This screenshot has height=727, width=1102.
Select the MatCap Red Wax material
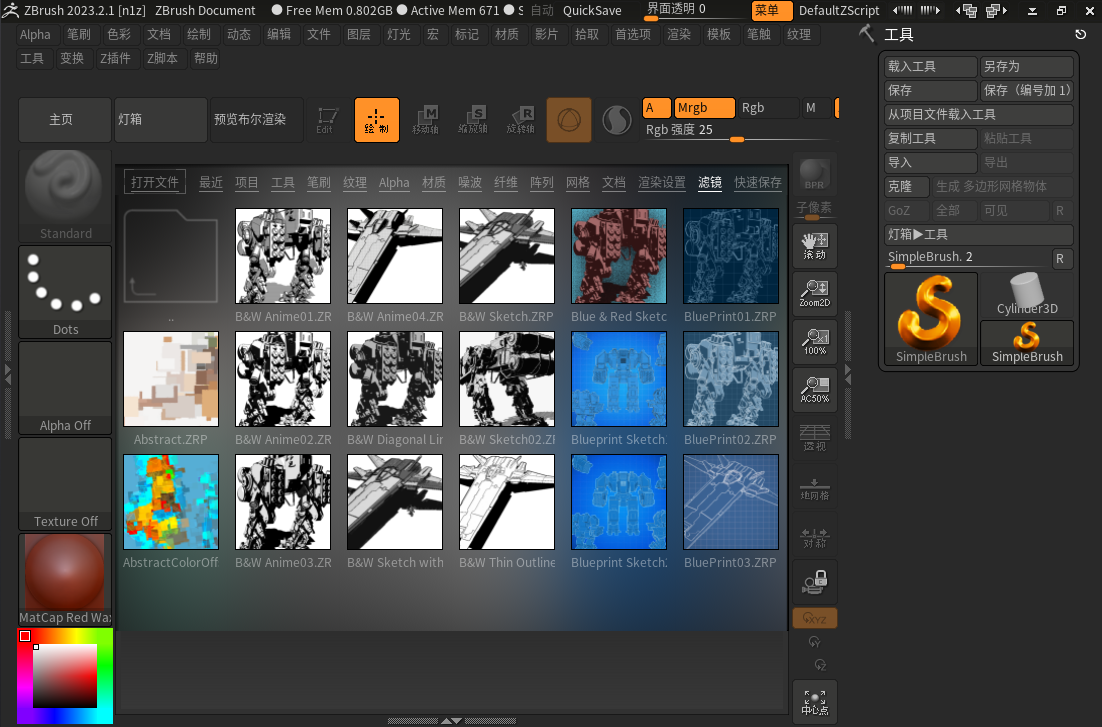pyautogui.click(x=64, y=572)
